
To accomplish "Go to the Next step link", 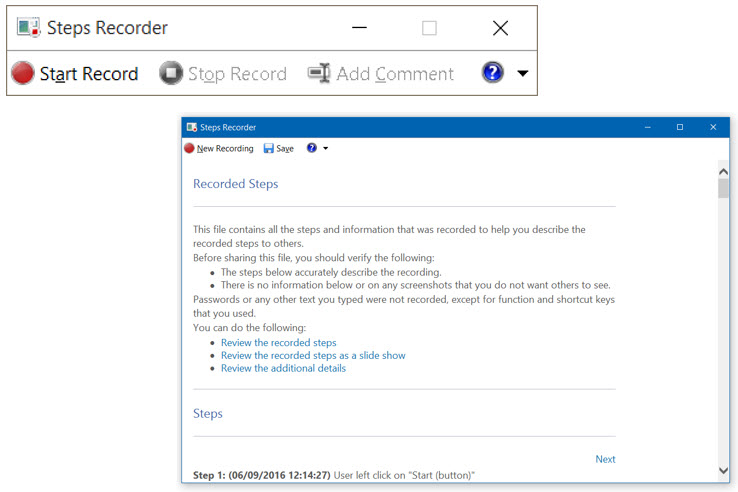I will click(605, 459).
